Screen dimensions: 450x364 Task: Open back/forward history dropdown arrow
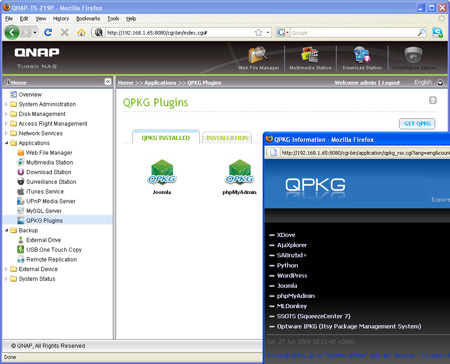[35, 32]
